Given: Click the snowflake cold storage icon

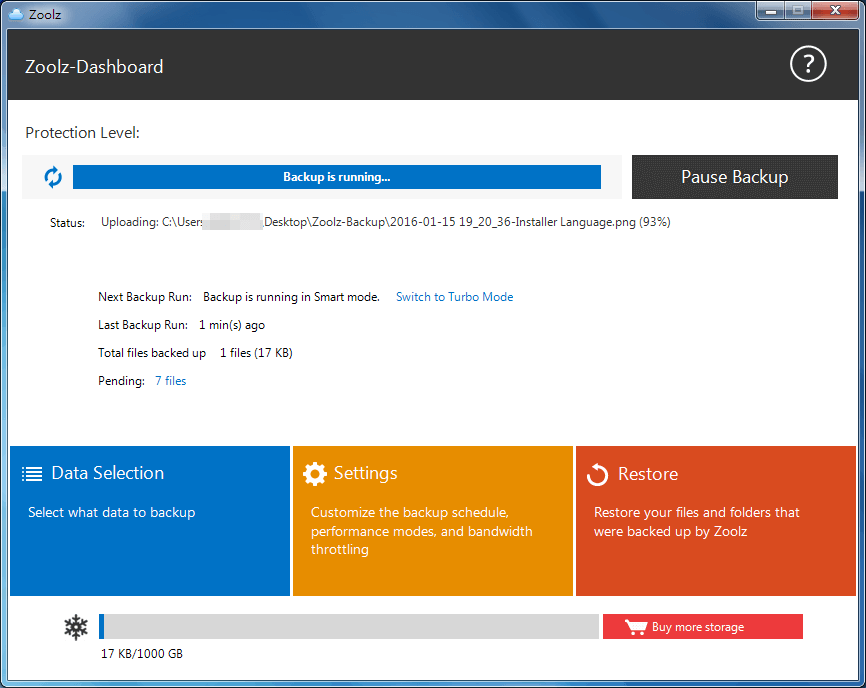Looking at the screenshot, I should coord(76,627).
